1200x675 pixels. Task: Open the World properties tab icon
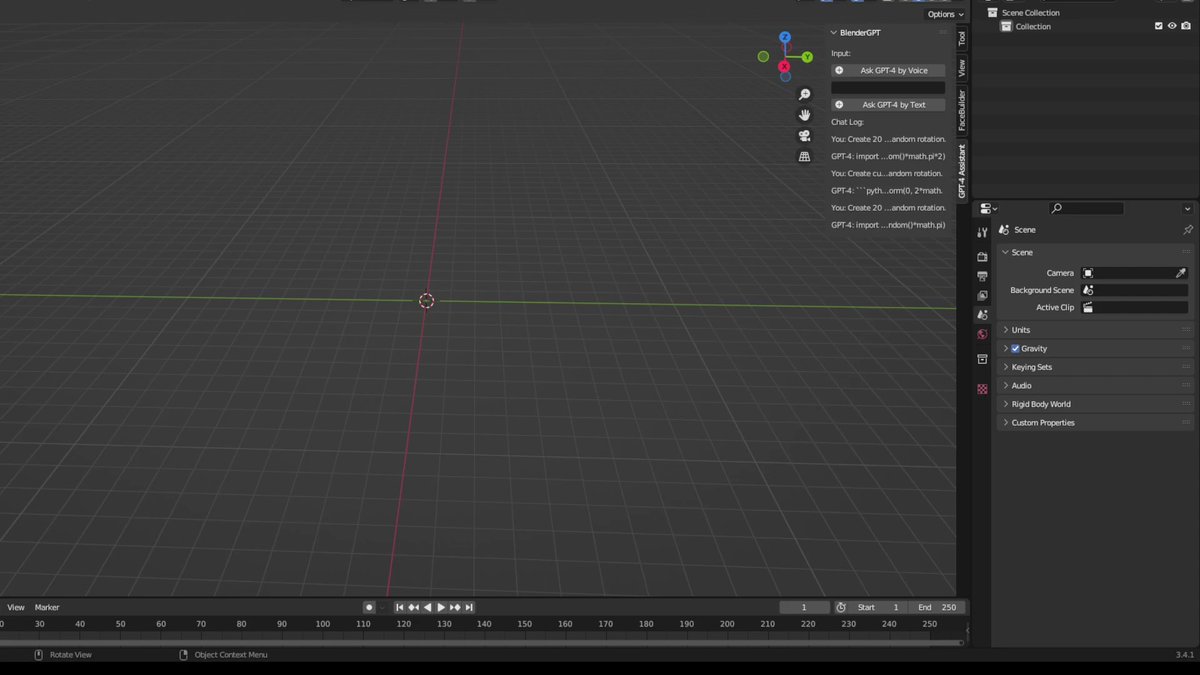(982, 334)
